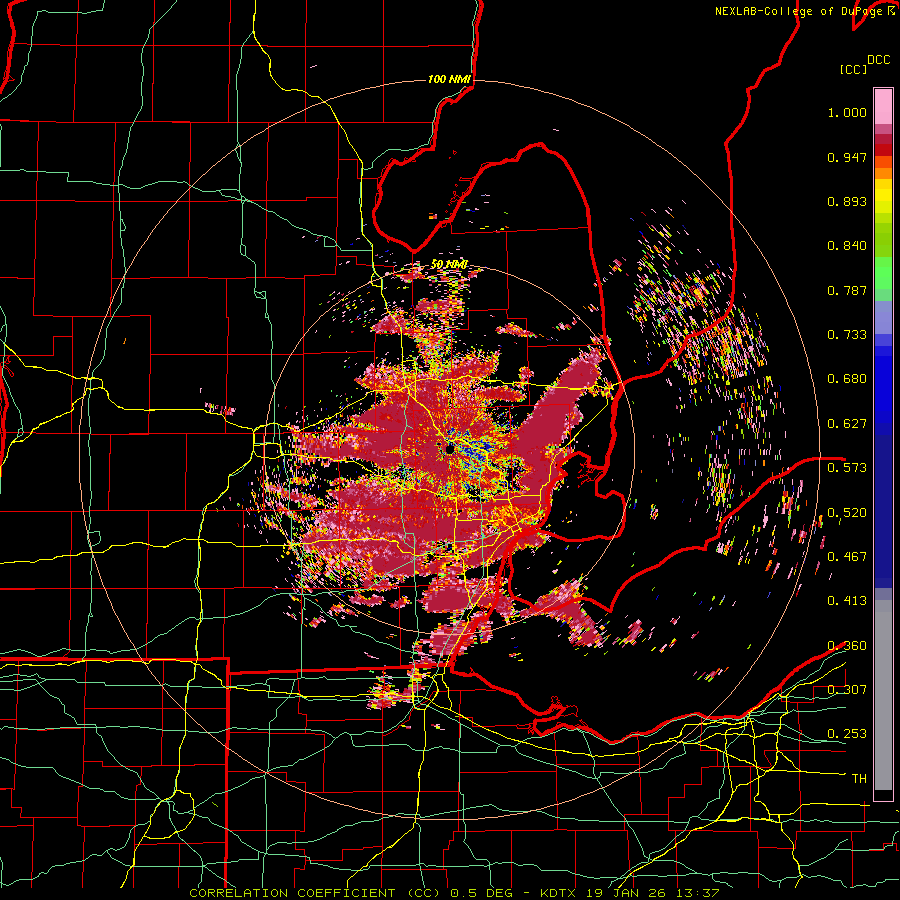Select the 0.573 scale value

847,468
